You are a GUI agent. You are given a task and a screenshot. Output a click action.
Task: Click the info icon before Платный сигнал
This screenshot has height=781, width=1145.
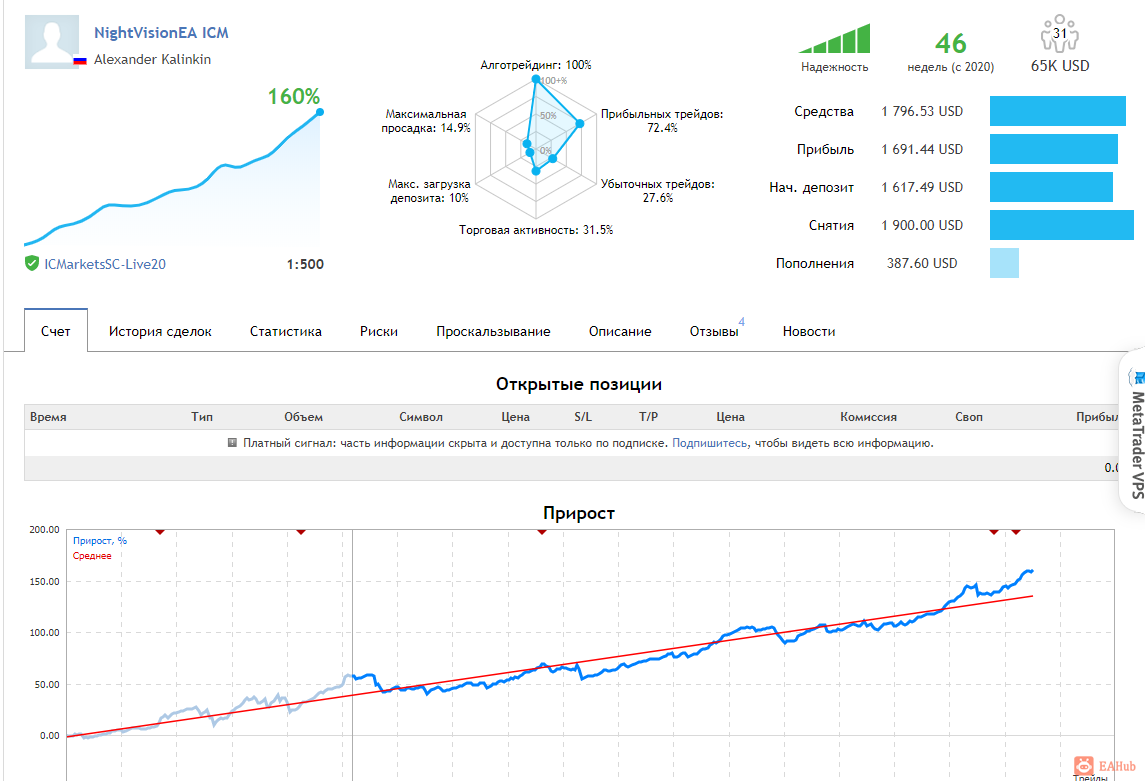click(232, 442)
